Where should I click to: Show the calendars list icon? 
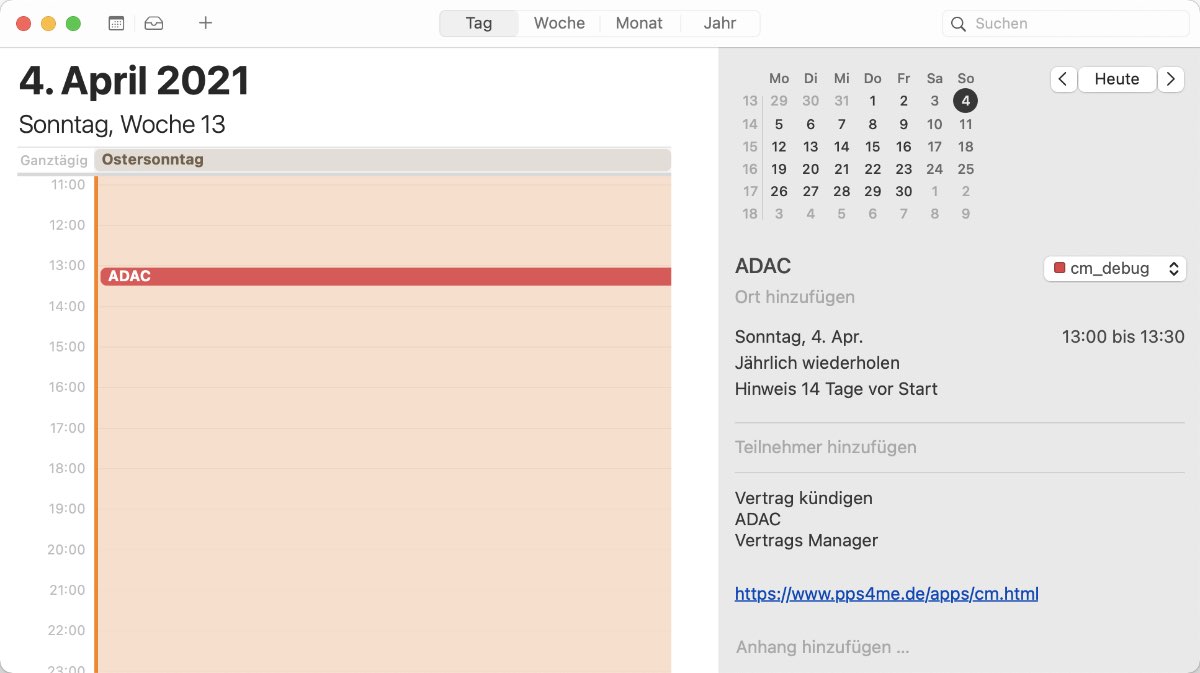tap(116, 23)
